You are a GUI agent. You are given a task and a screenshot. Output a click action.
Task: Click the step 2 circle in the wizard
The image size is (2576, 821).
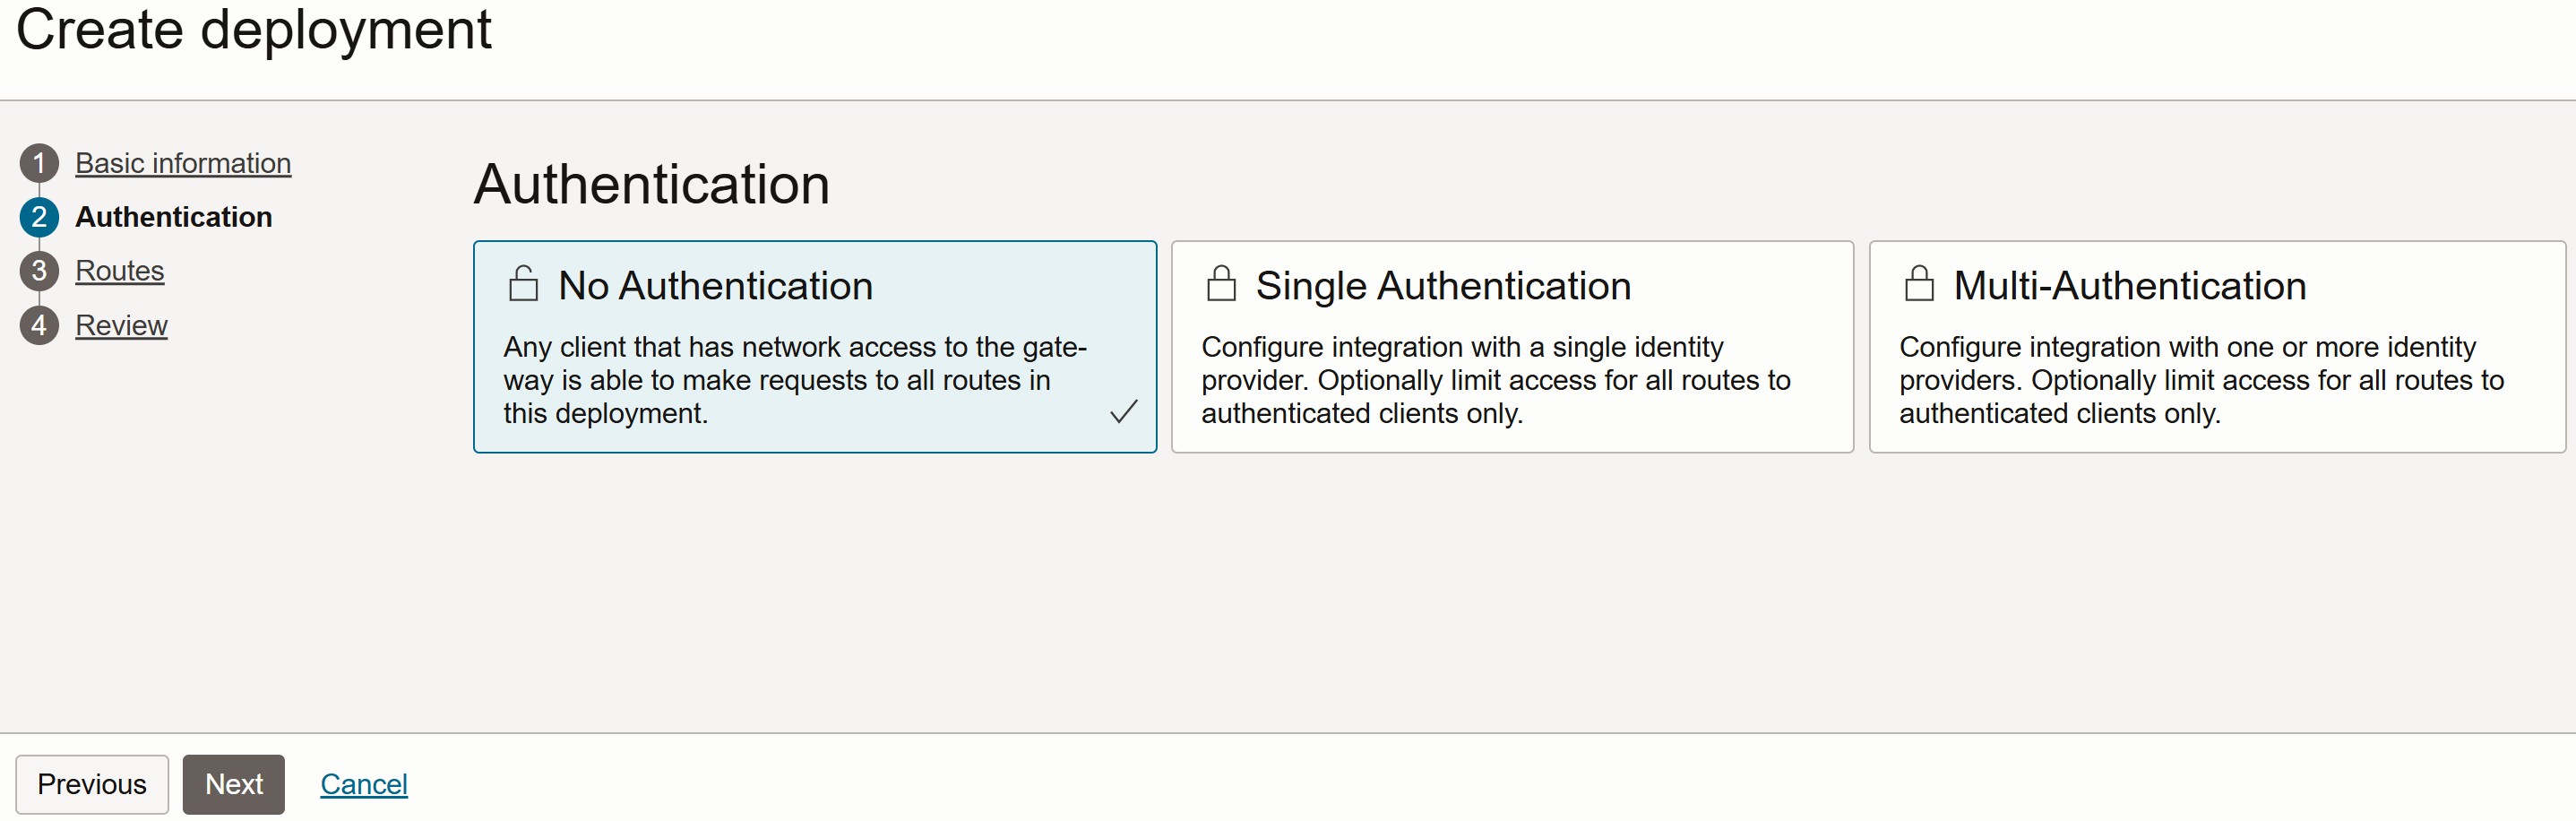[39, 217]
